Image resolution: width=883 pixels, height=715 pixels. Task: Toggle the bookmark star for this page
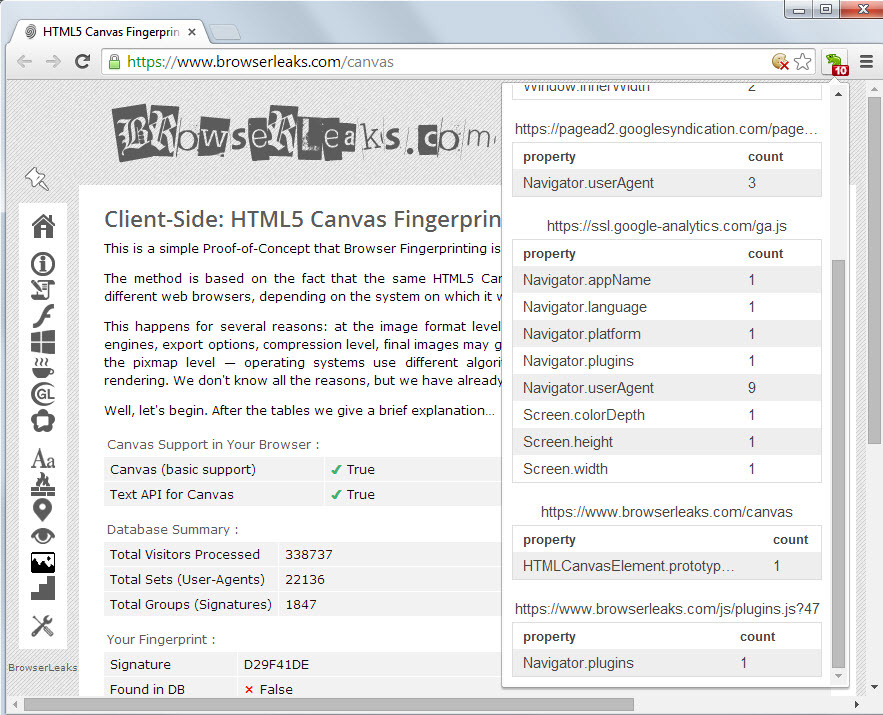[x=803, y=61]
